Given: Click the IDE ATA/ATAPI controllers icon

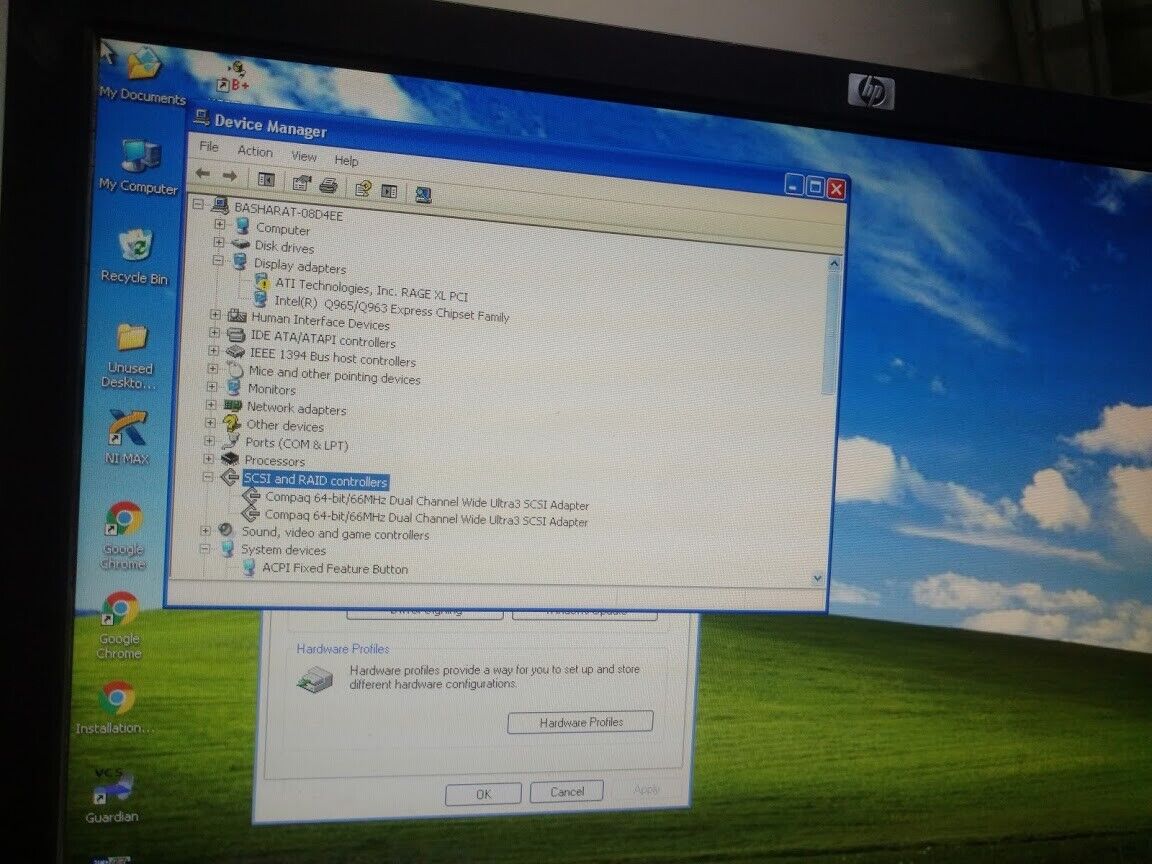Looking at the screenshot, I should [235, 334].
